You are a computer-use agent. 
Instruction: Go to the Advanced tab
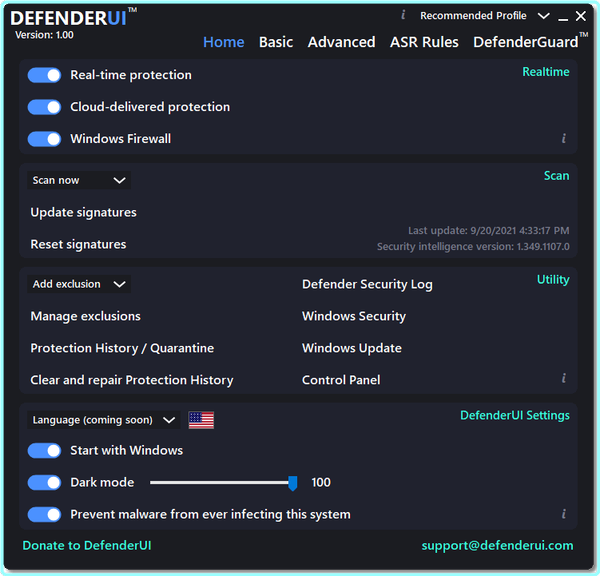pos(341,42)
